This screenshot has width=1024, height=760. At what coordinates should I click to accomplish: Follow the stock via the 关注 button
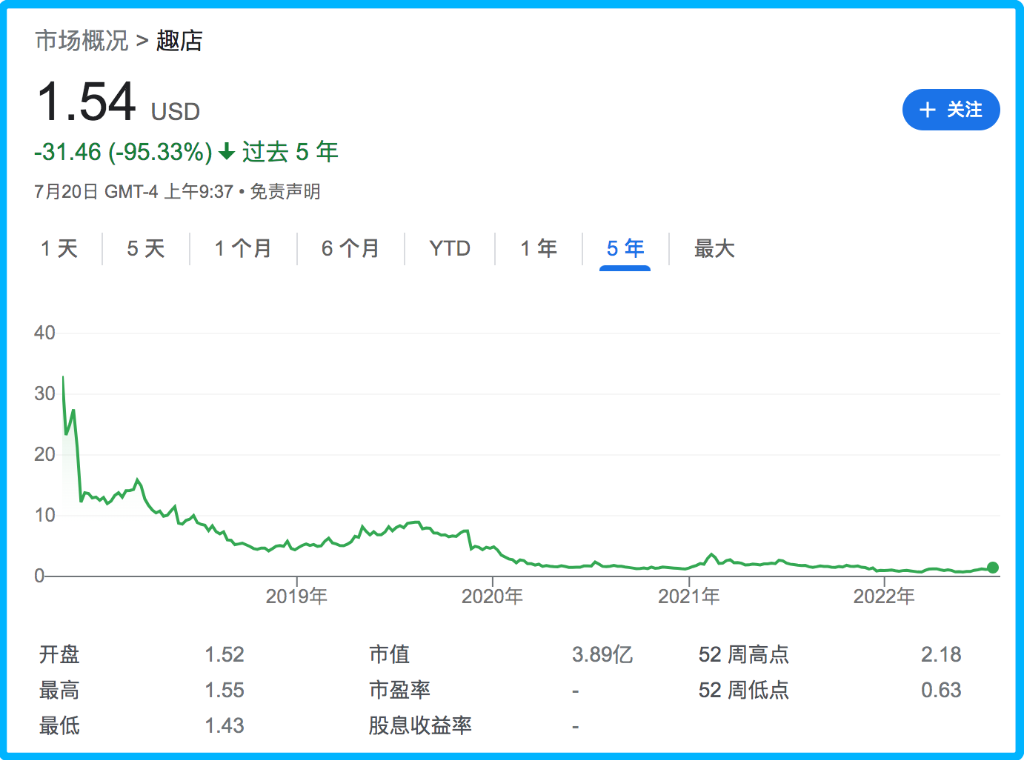tap(950, 110)
